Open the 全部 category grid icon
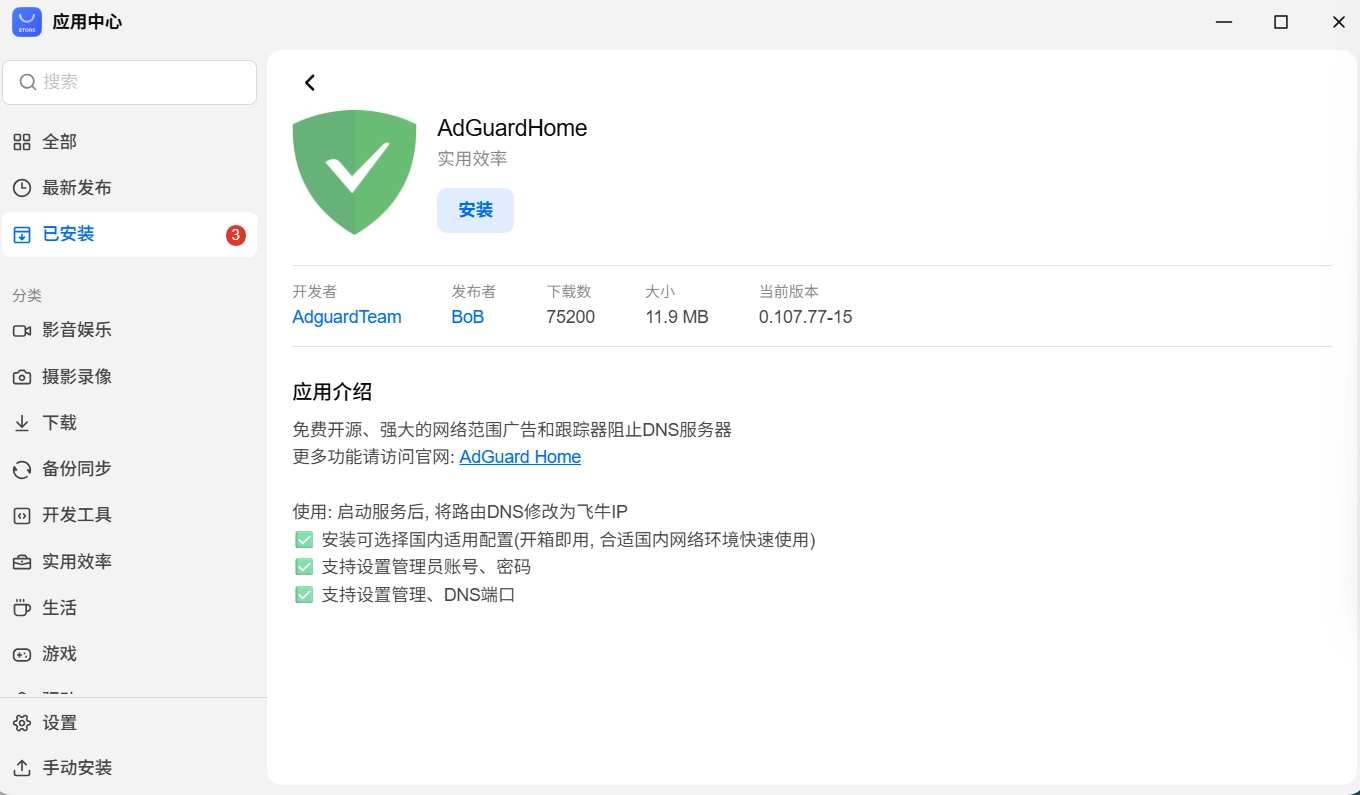Viewport: 1360px width, 795px height. [x=22, y=142]
